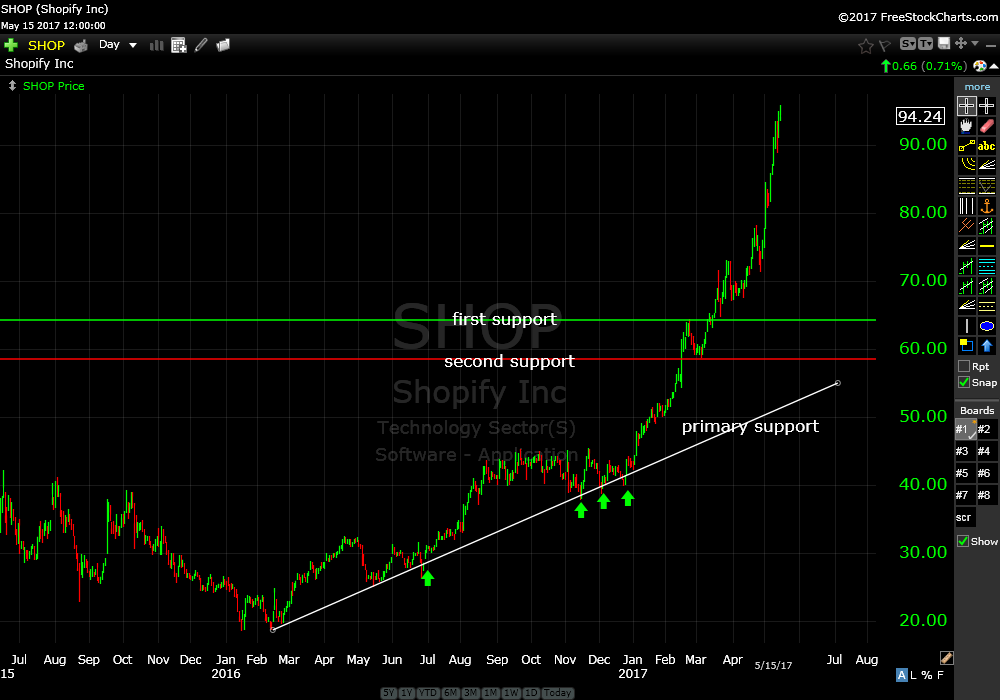Viewport: 1000px width, 700px height.
Task: Choose the abc text annotation tool
Action: pyautogui.click(x=987, y=146)
